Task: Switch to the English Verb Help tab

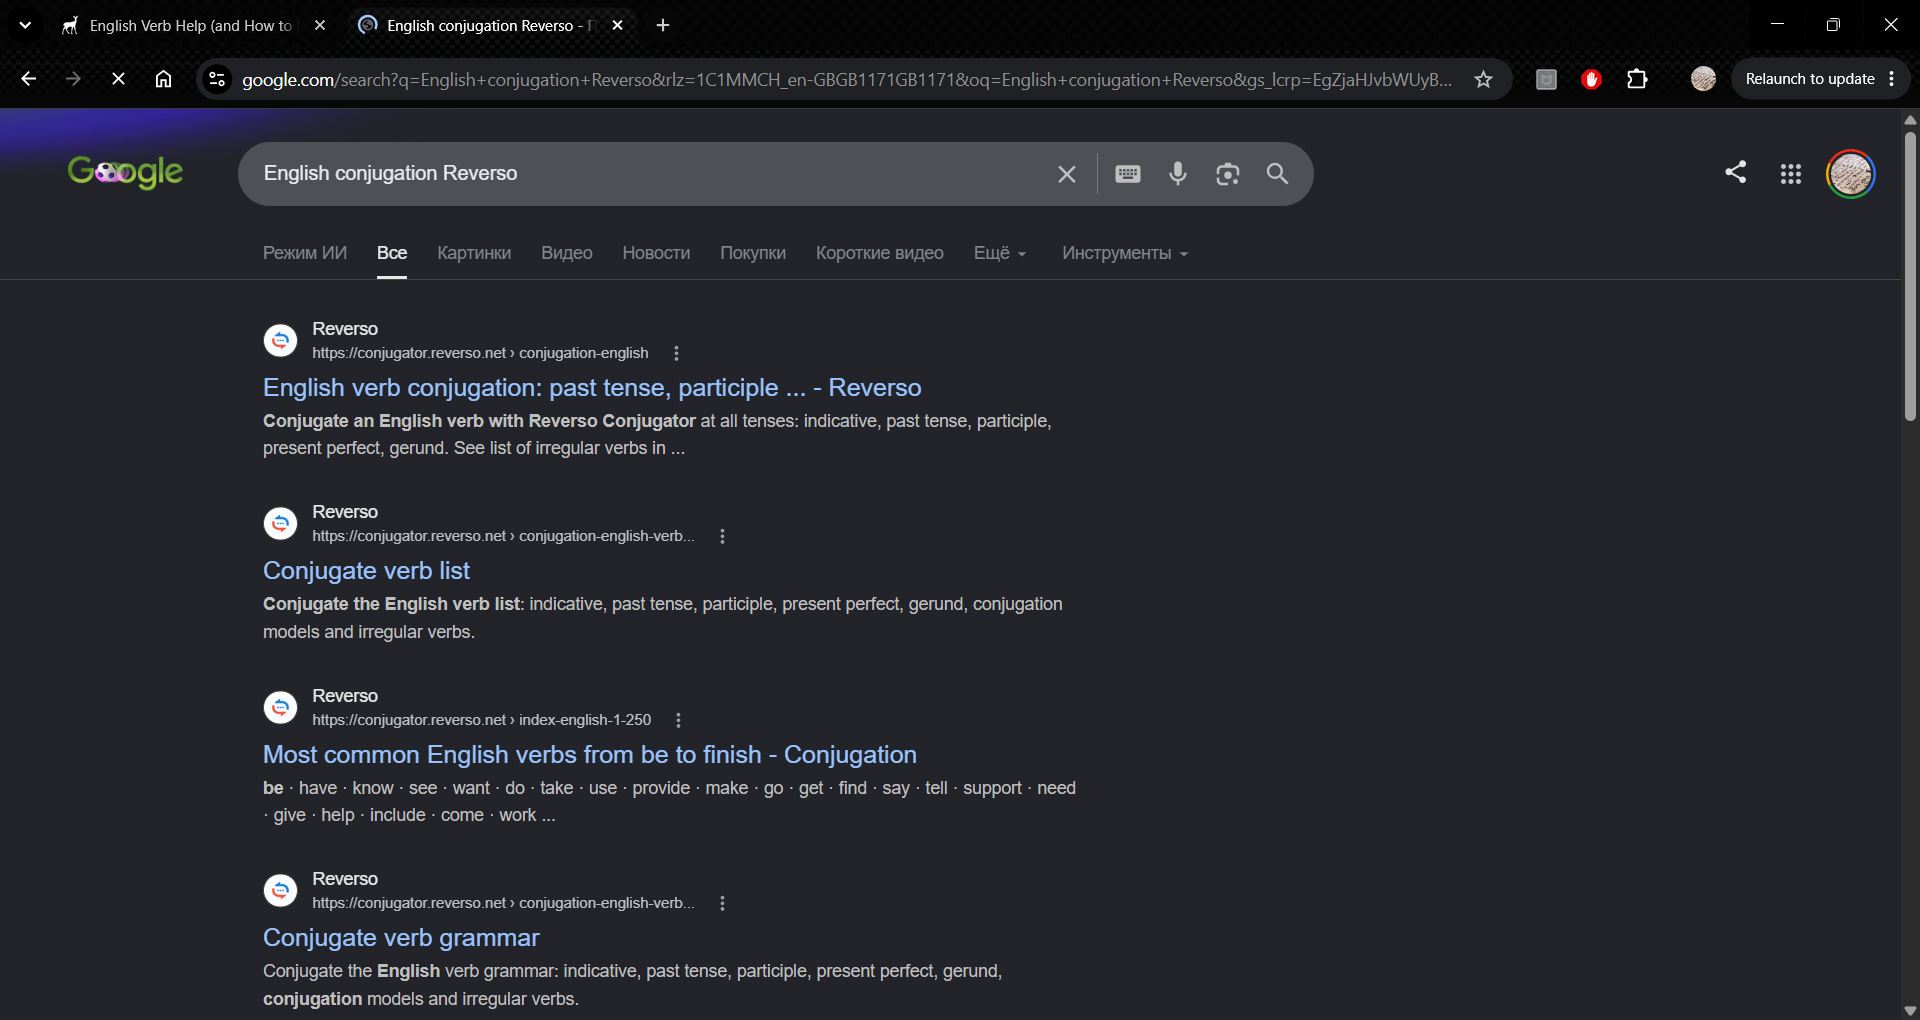Action: pos(192,25)
